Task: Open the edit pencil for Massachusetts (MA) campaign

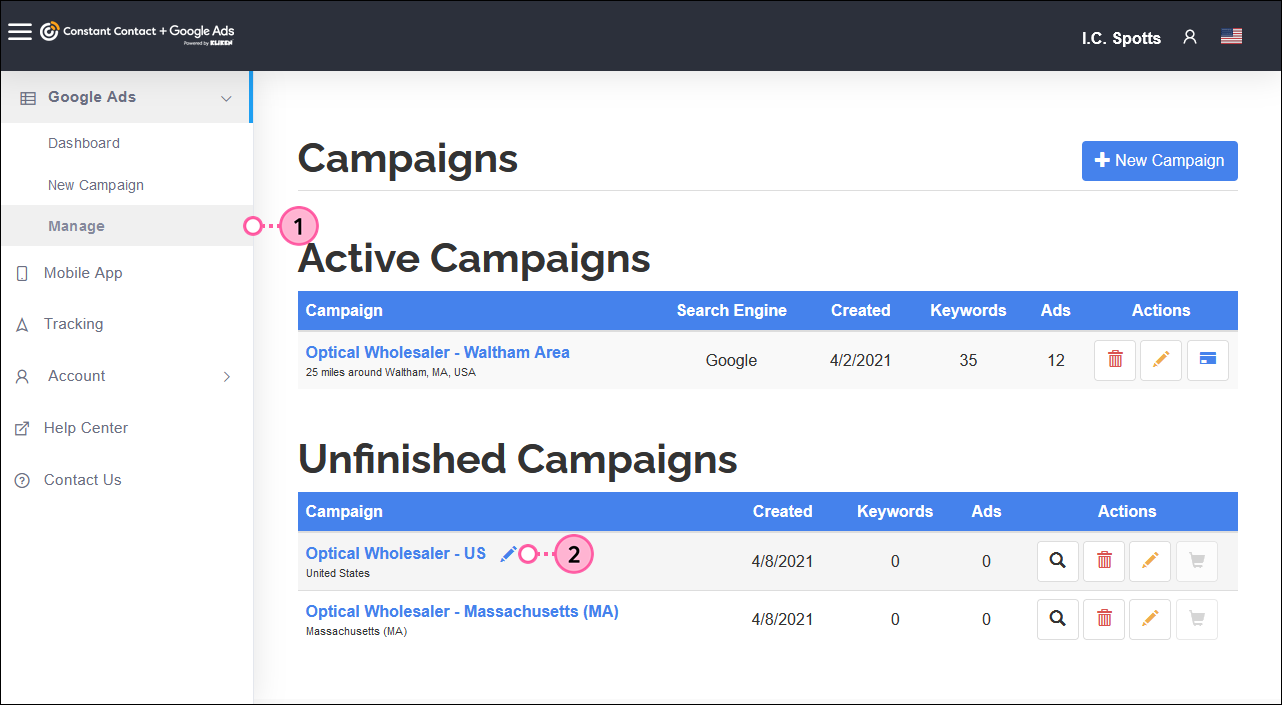Action: pos(1149,619)
